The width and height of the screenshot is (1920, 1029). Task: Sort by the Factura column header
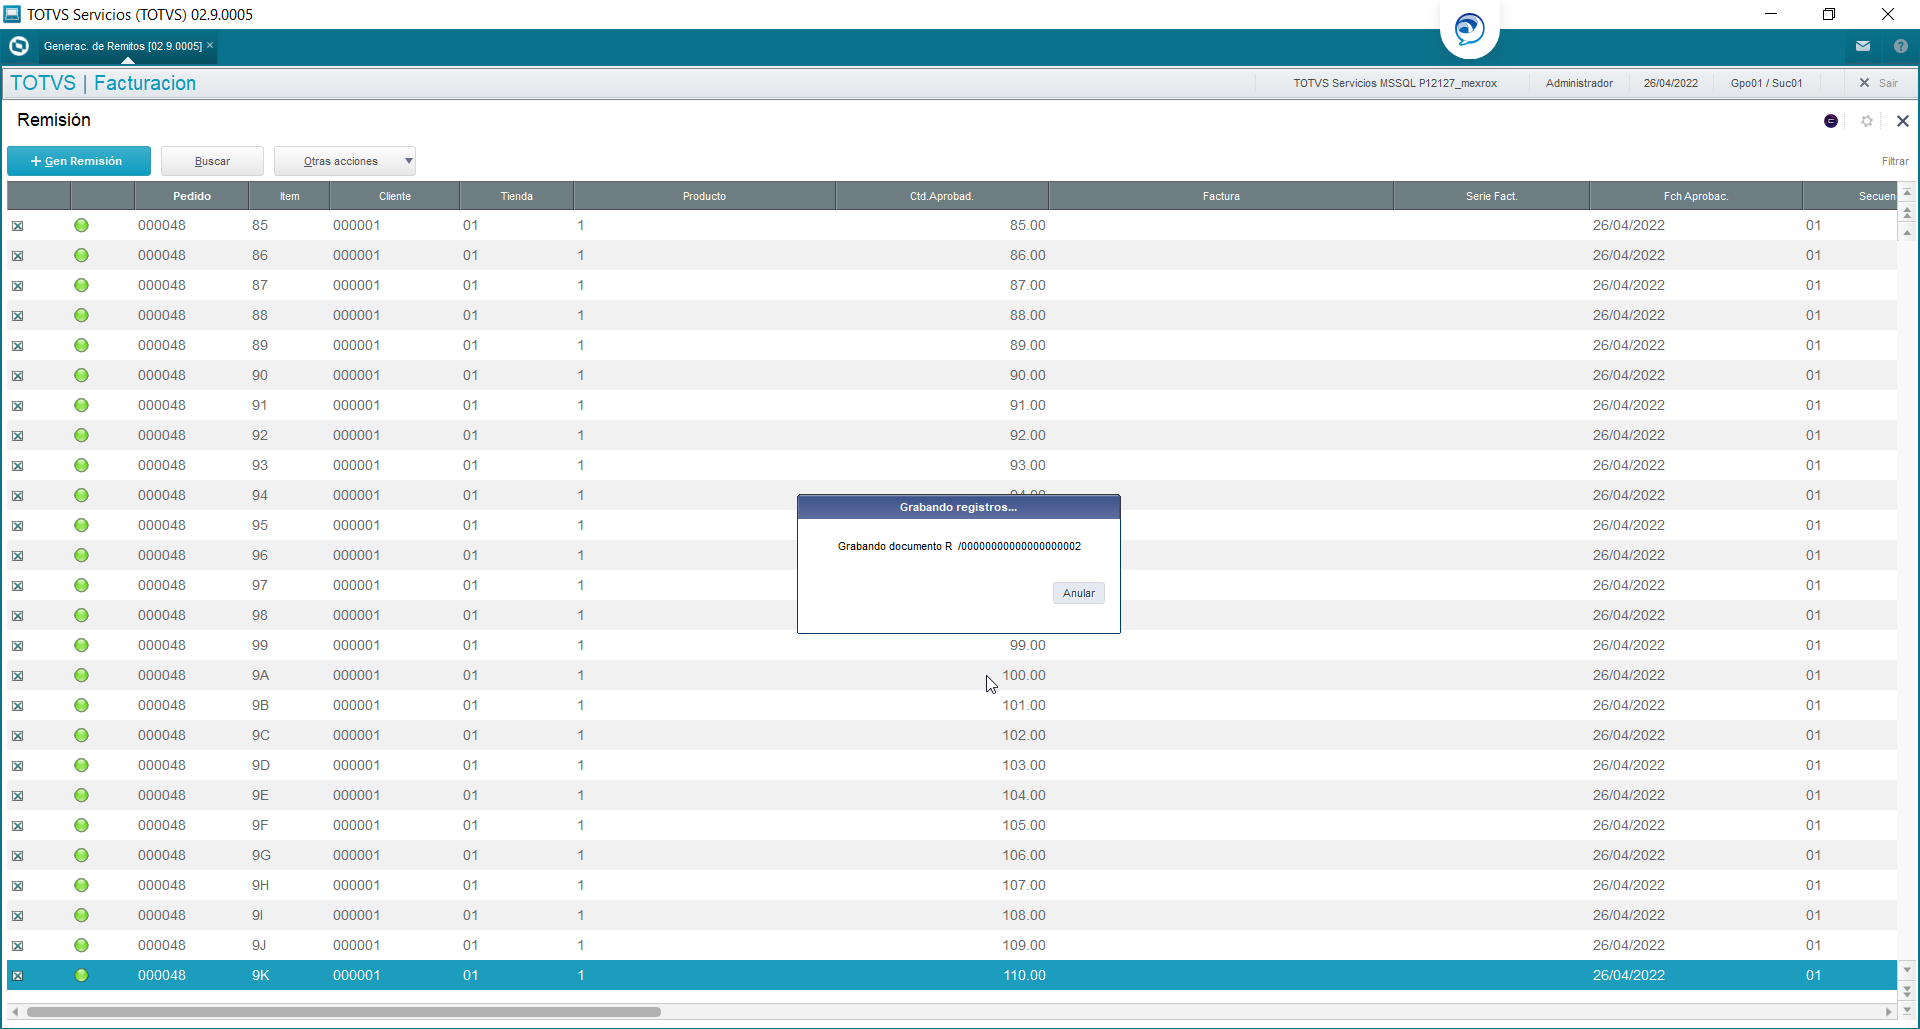(1221, 196)
